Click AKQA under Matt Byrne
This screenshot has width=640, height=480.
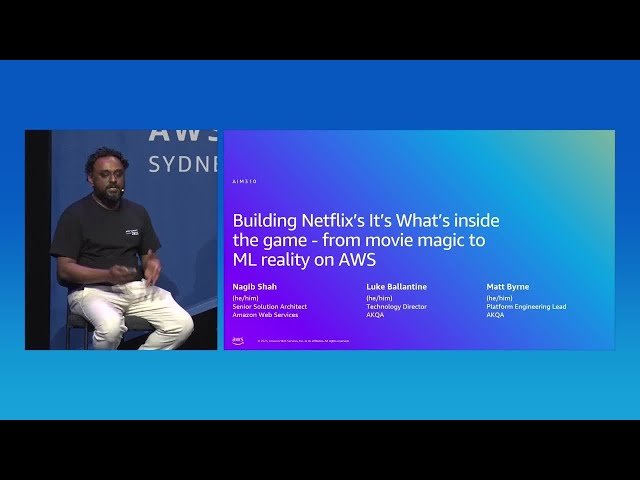click(x=496, y=315)
